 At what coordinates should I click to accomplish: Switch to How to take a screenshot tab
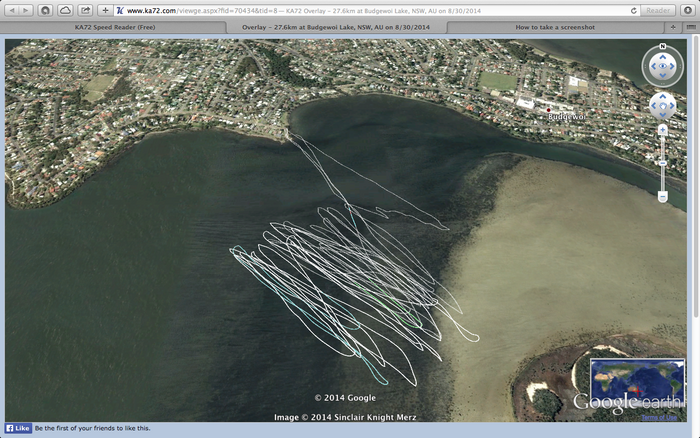pyautogui.click(x=557, y=27)
